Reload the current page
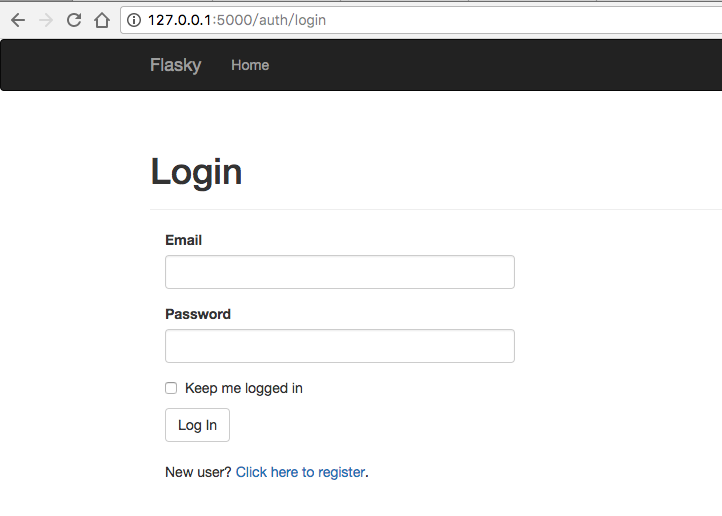 coord(73,20)
